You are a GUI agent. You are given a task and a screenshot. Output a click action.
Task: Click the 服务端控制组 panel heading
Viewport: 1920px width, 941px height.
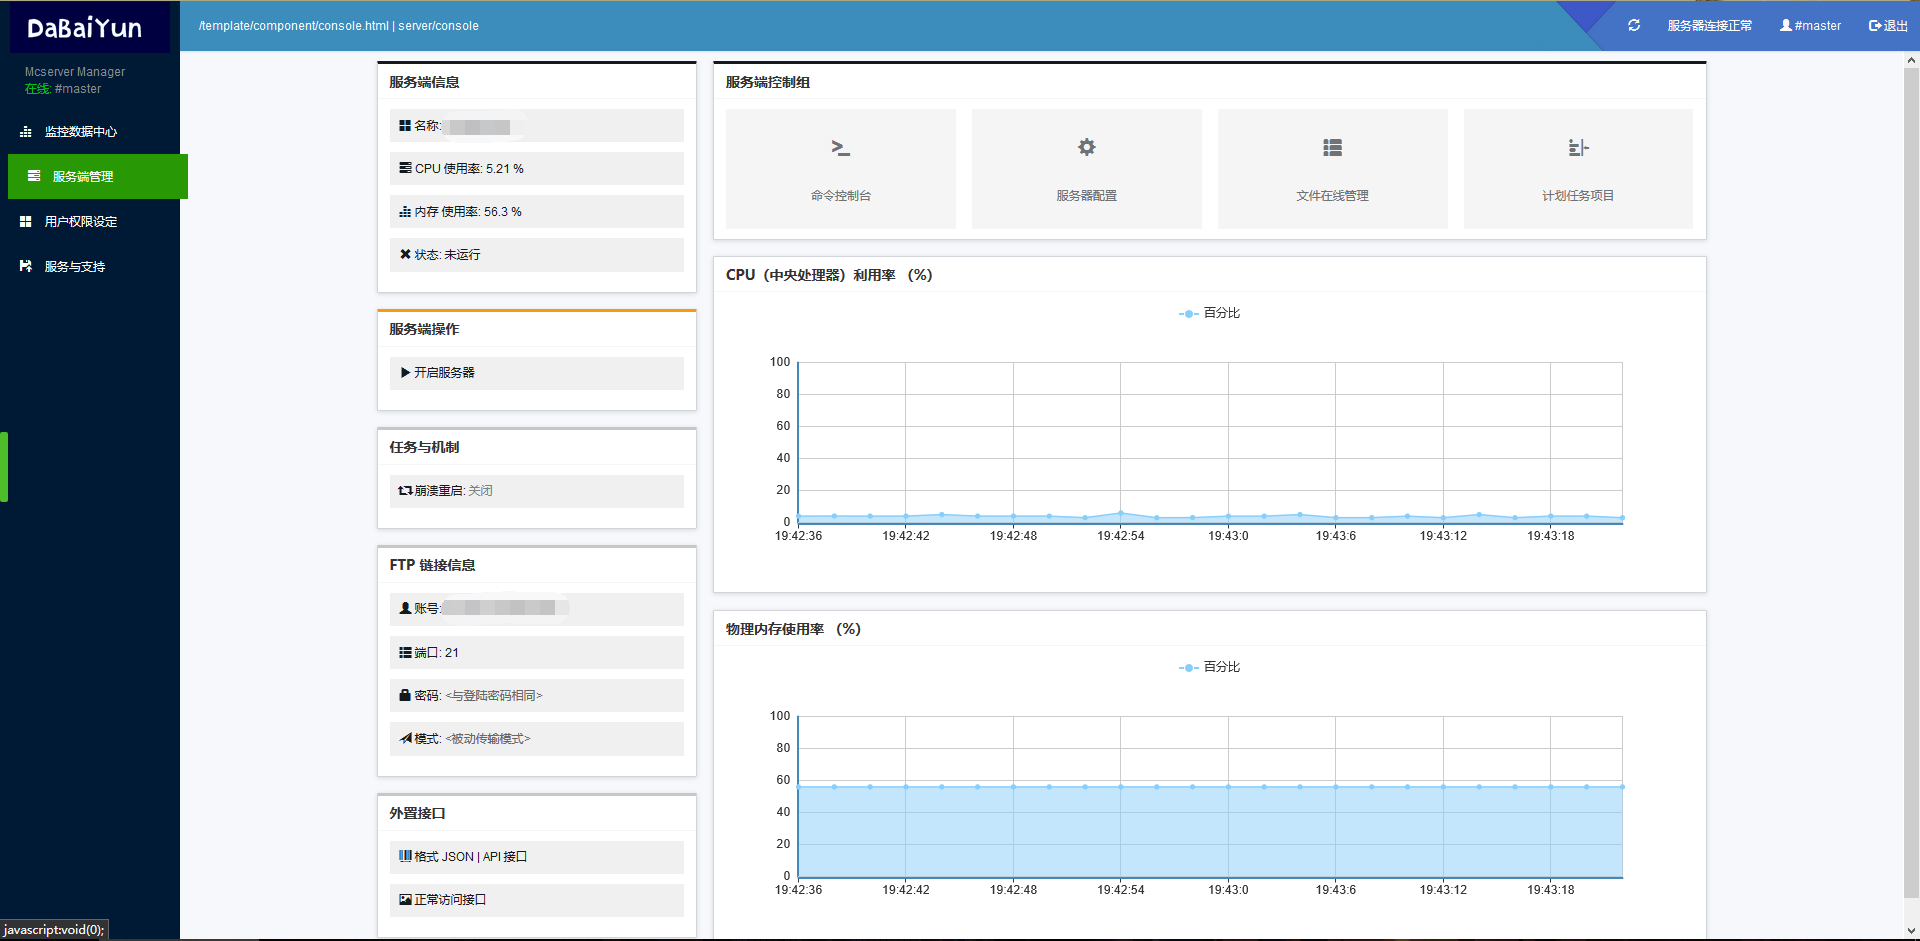[768, 83]
